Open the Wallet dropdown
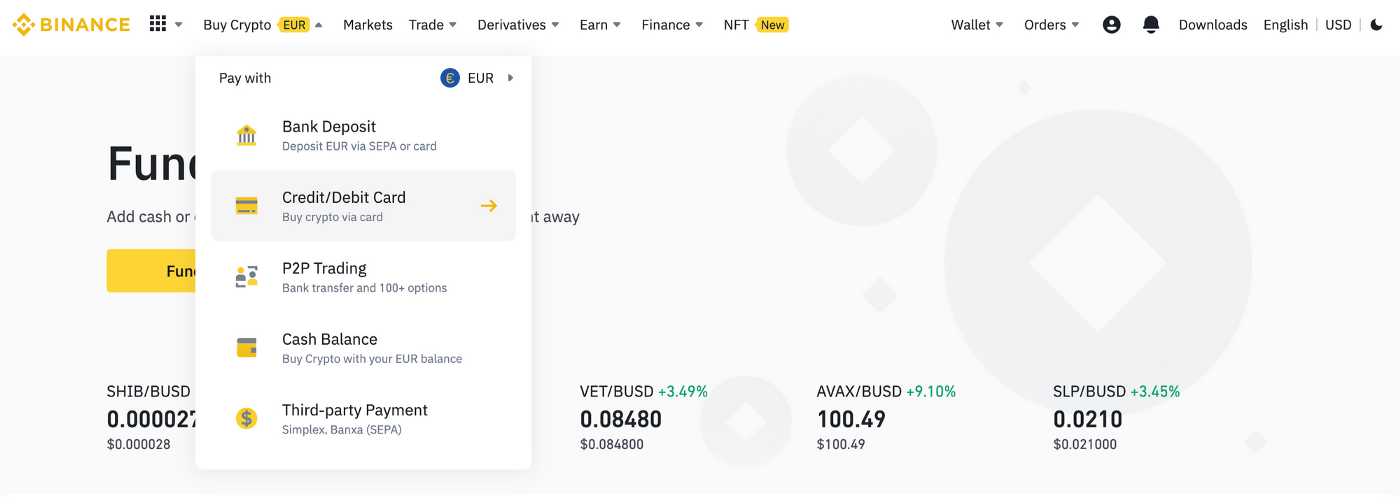This screenshot has height=497, width=1400. coord(977,25)
